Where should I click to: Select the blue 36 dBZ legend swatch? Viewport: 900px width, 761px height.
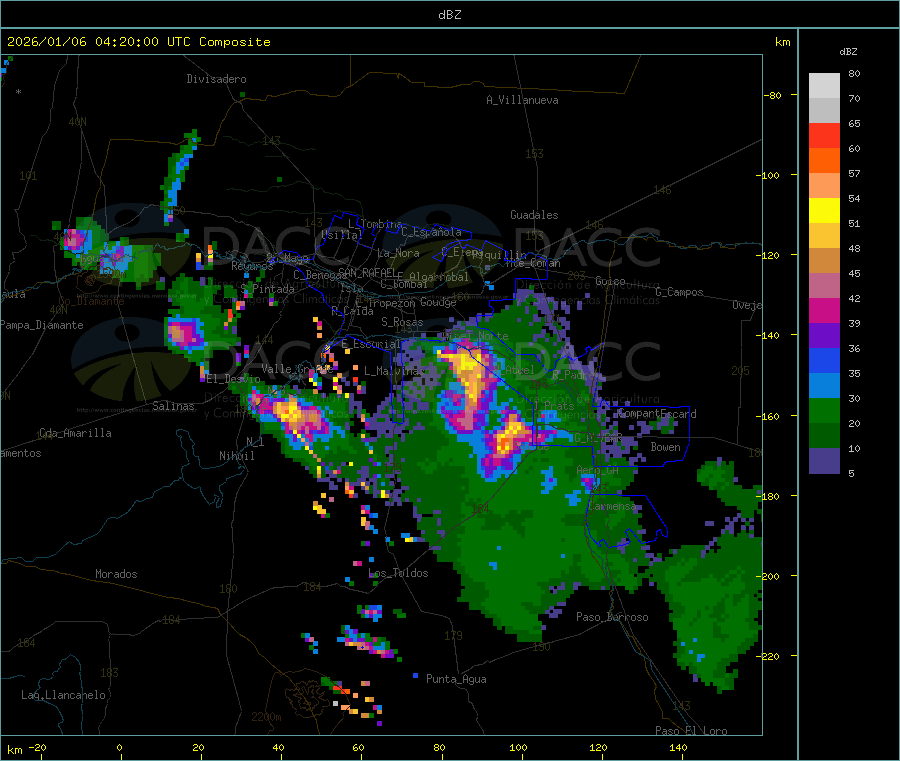[824, 360]
